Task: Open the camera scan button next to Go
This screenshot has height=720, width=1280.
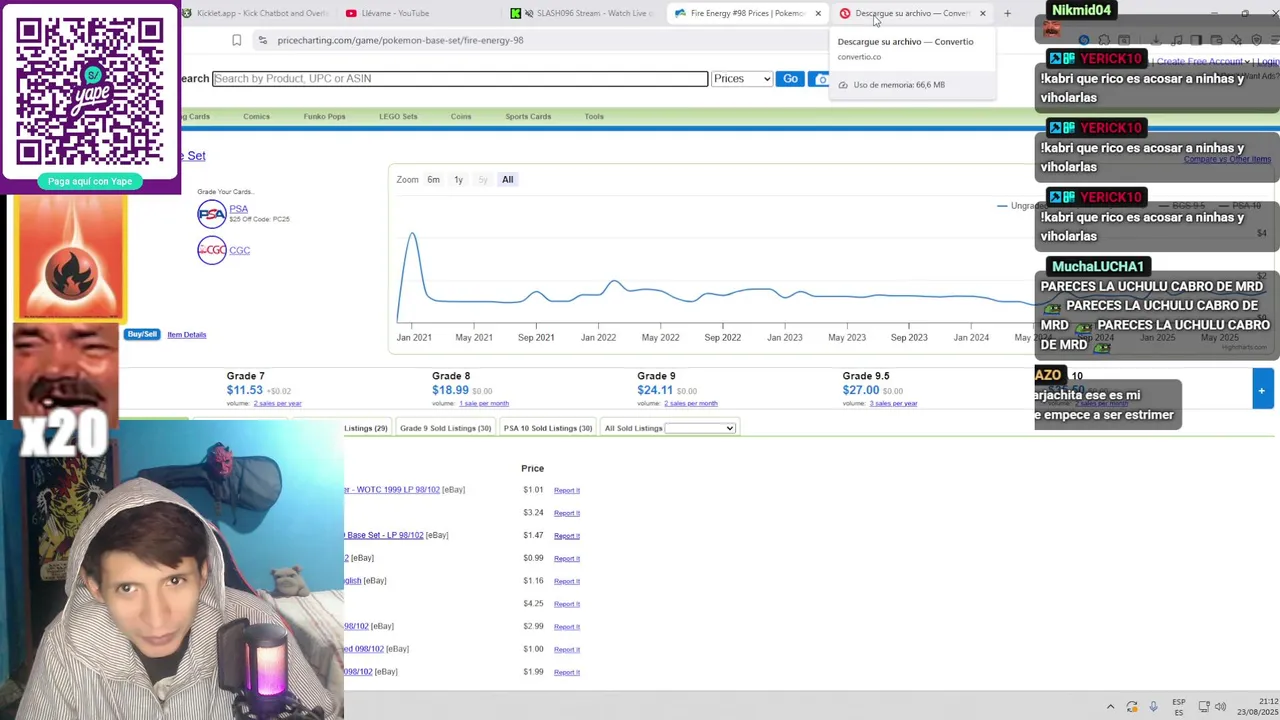Action: click(820, 79)
